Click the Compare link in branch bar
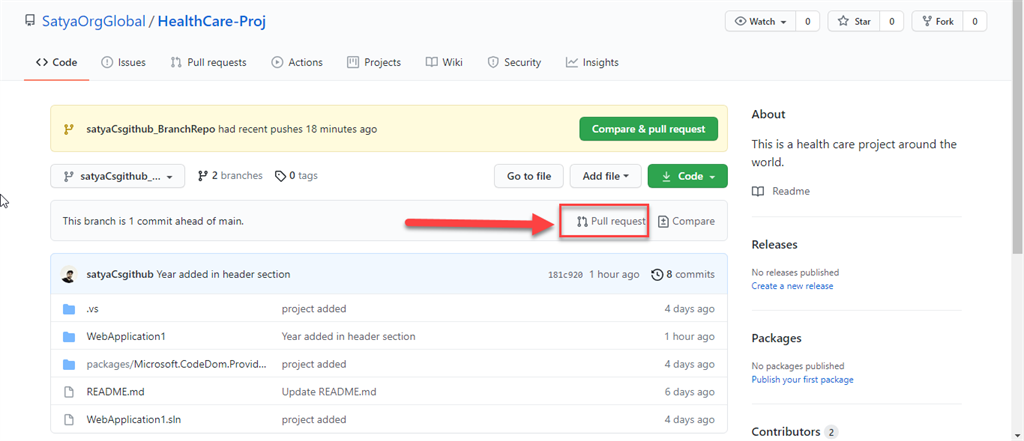The height and width of the screenshot is (441, 1024). pyautogui.click(x=686, y=221)
